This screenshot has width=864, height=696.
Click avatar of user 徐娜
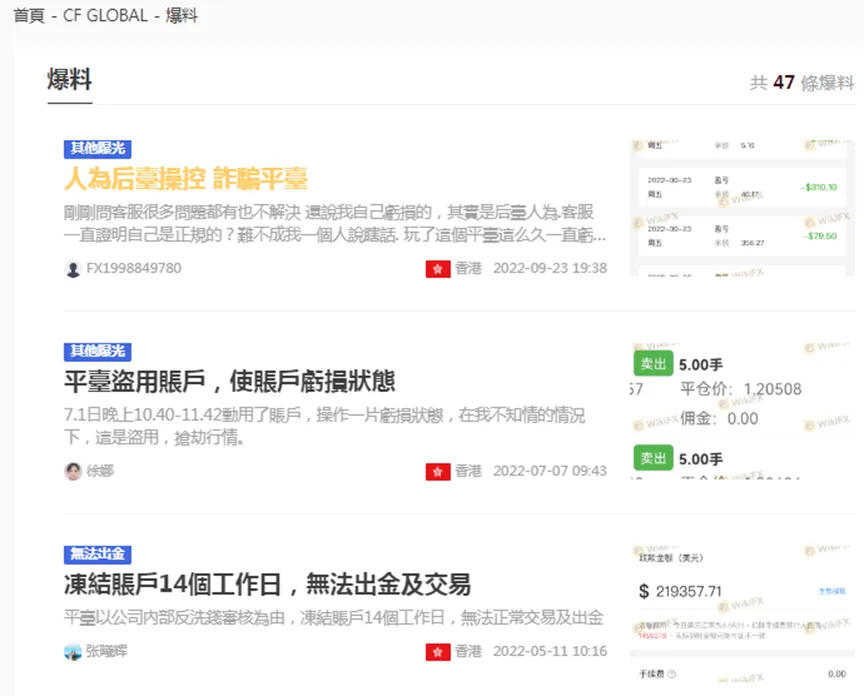coord(73,471)
